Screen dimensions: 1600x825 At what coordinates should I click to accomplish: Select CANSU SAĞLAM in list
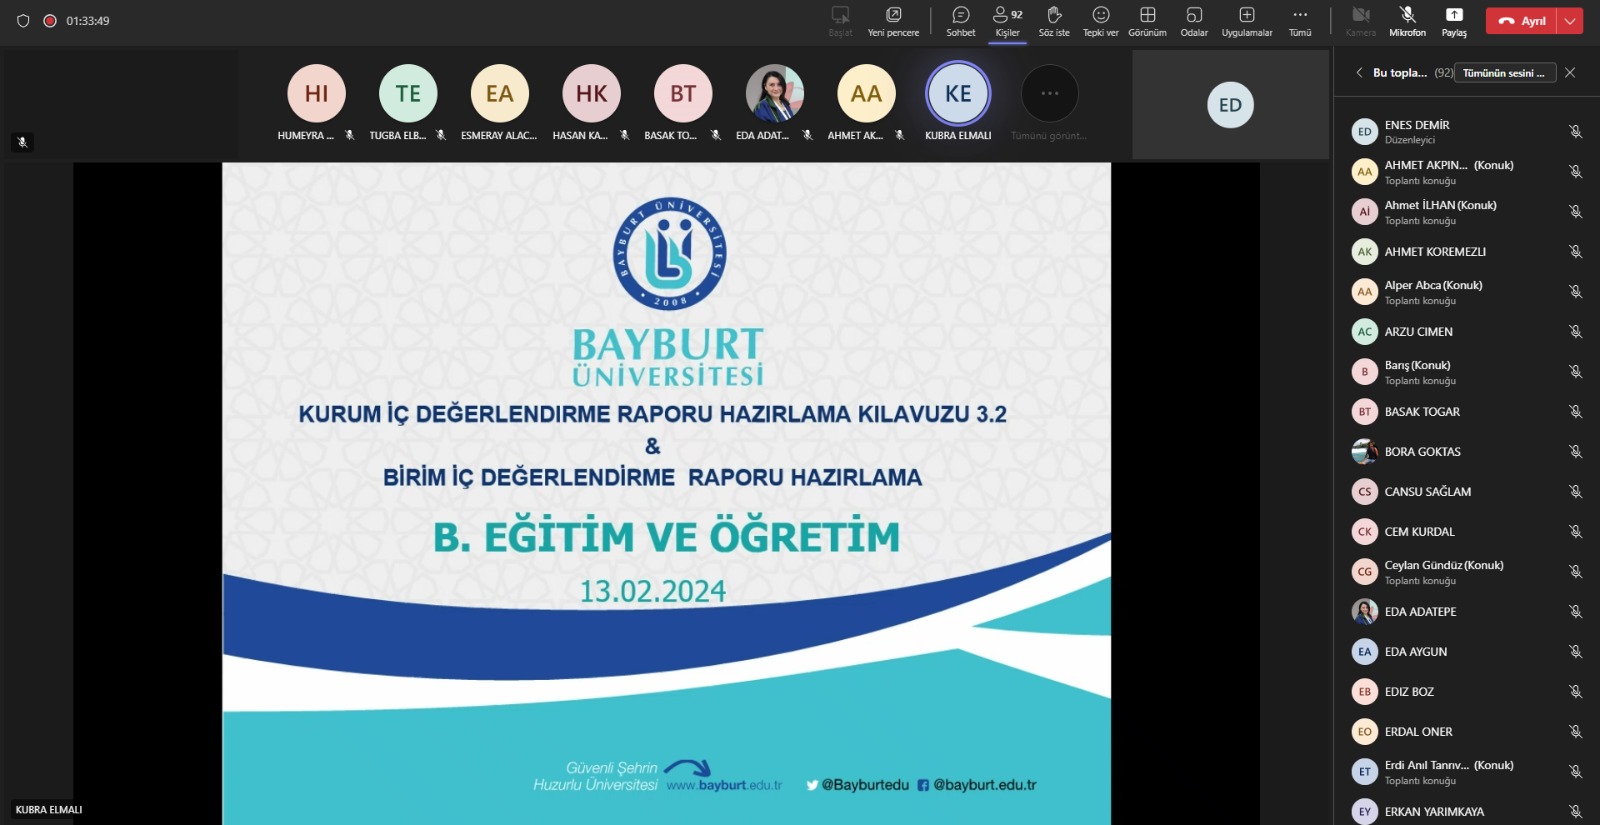1467,492
